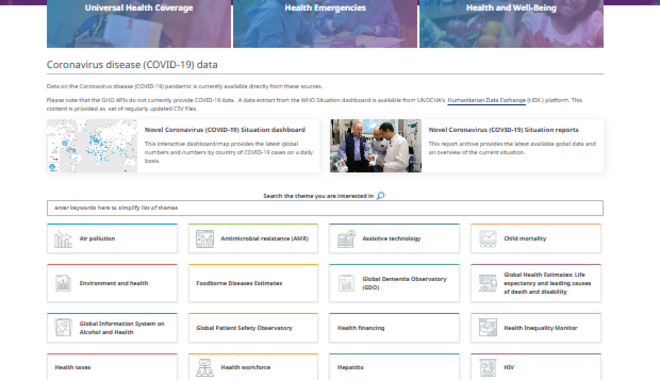
Task: Open Global Dementia Observatory (GDO) theme
Action: (x=394, y=283)
